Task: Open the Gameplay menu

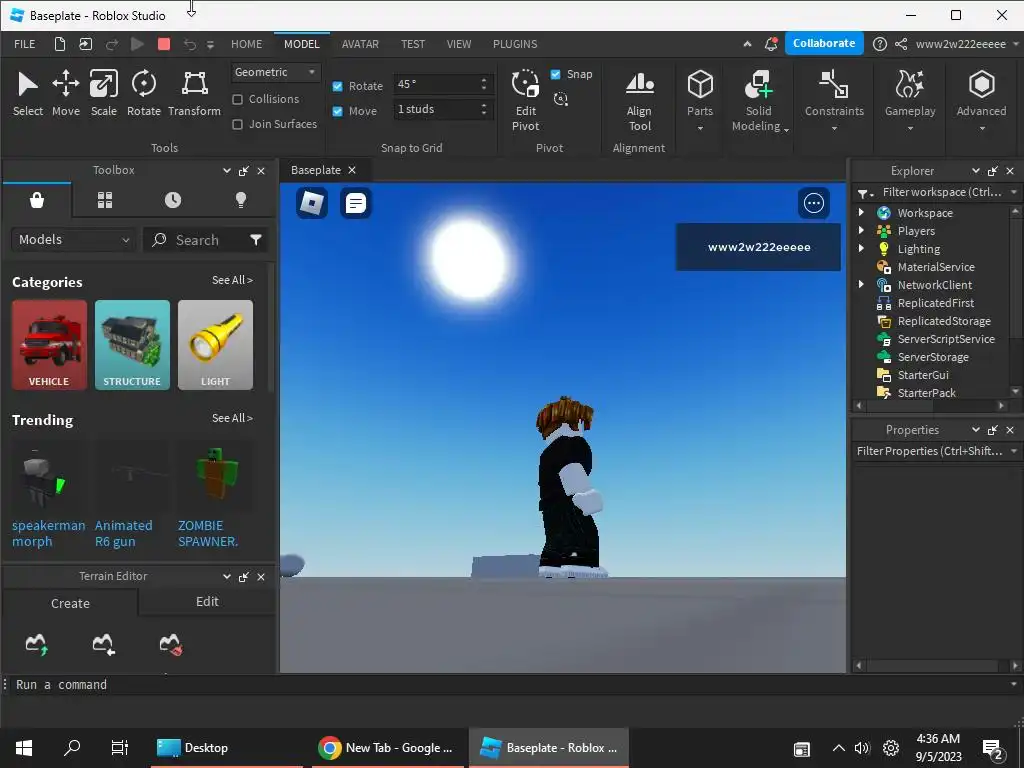Action: [x=910, y=100]
